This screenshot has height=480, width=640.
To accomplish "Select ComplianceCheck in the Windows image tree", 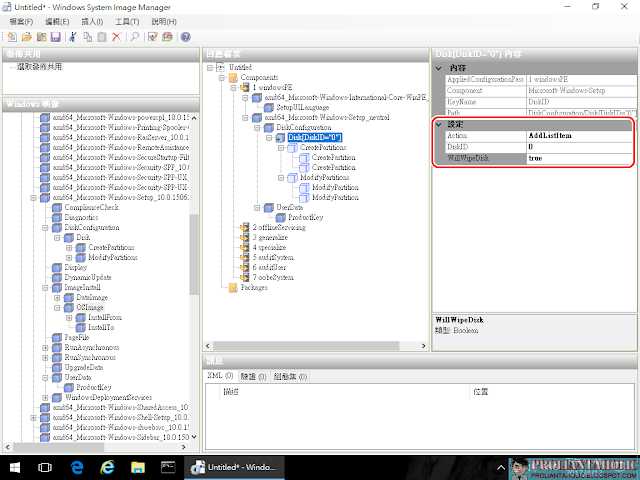I will tap(91, 207).
